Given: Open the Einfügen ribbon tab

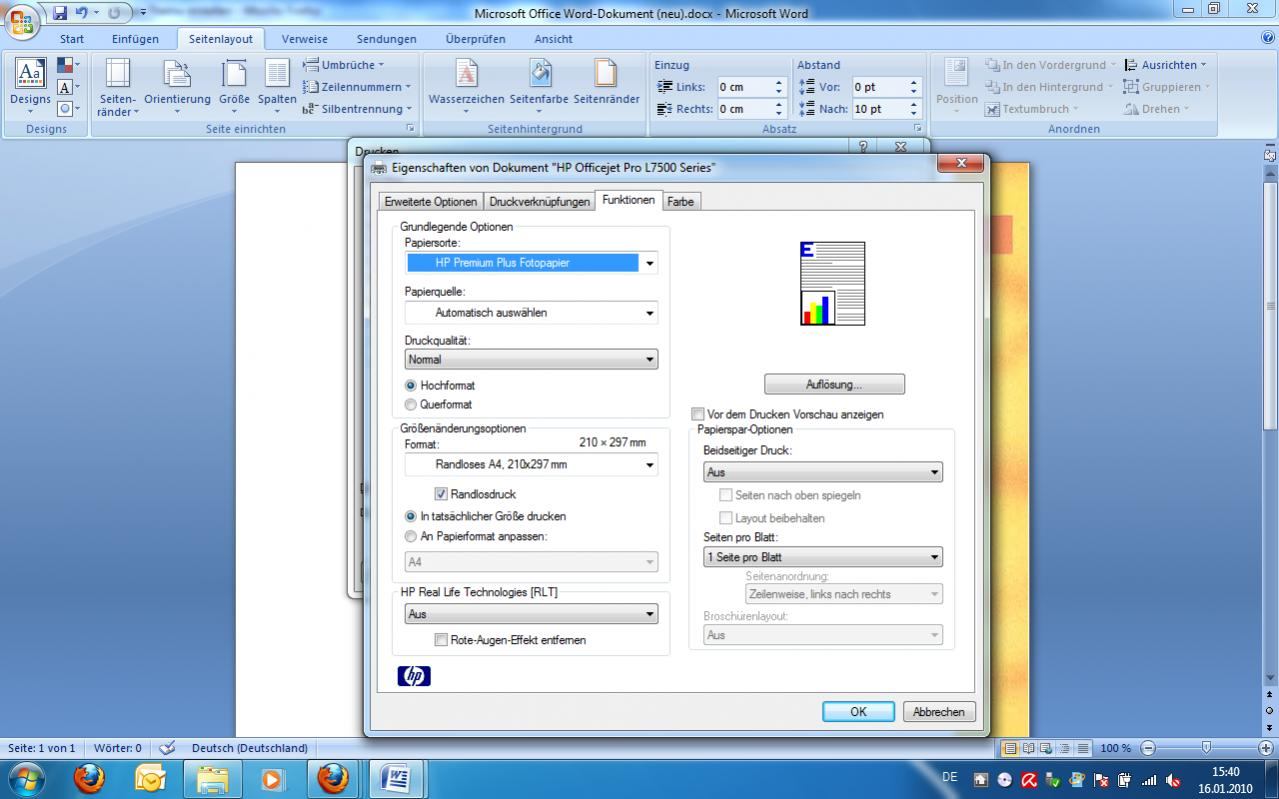Looking at the screenshot, I should pos(135,39).
